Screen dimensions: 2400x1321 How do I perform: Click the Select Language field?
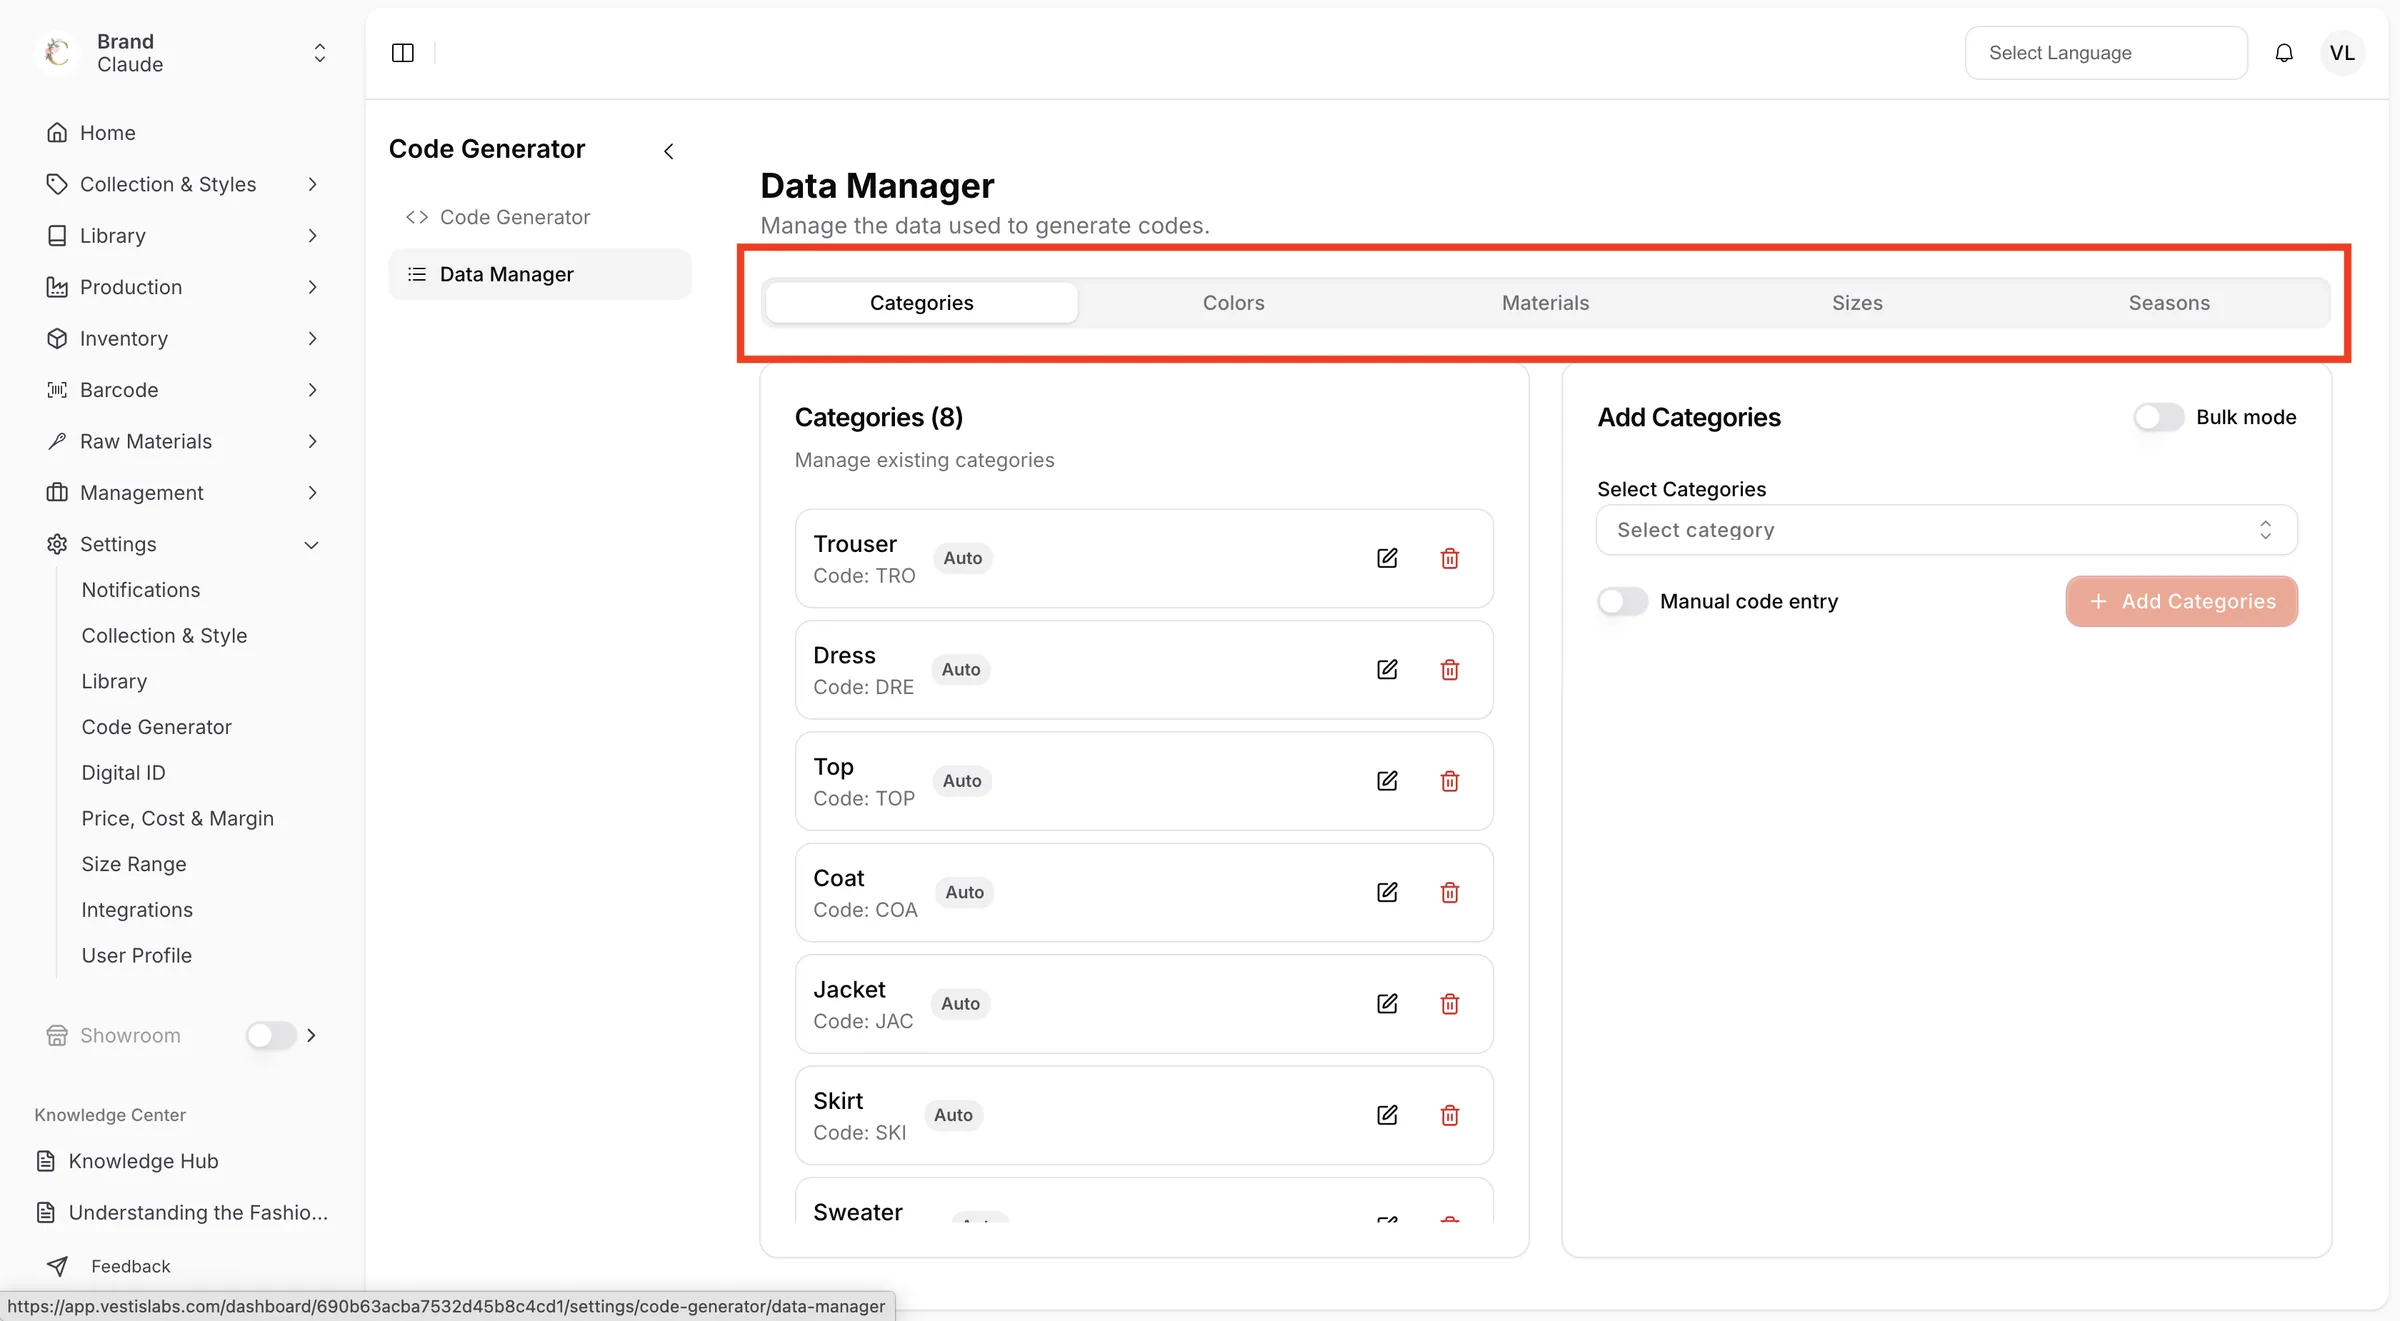click(x=2106, y=53)
